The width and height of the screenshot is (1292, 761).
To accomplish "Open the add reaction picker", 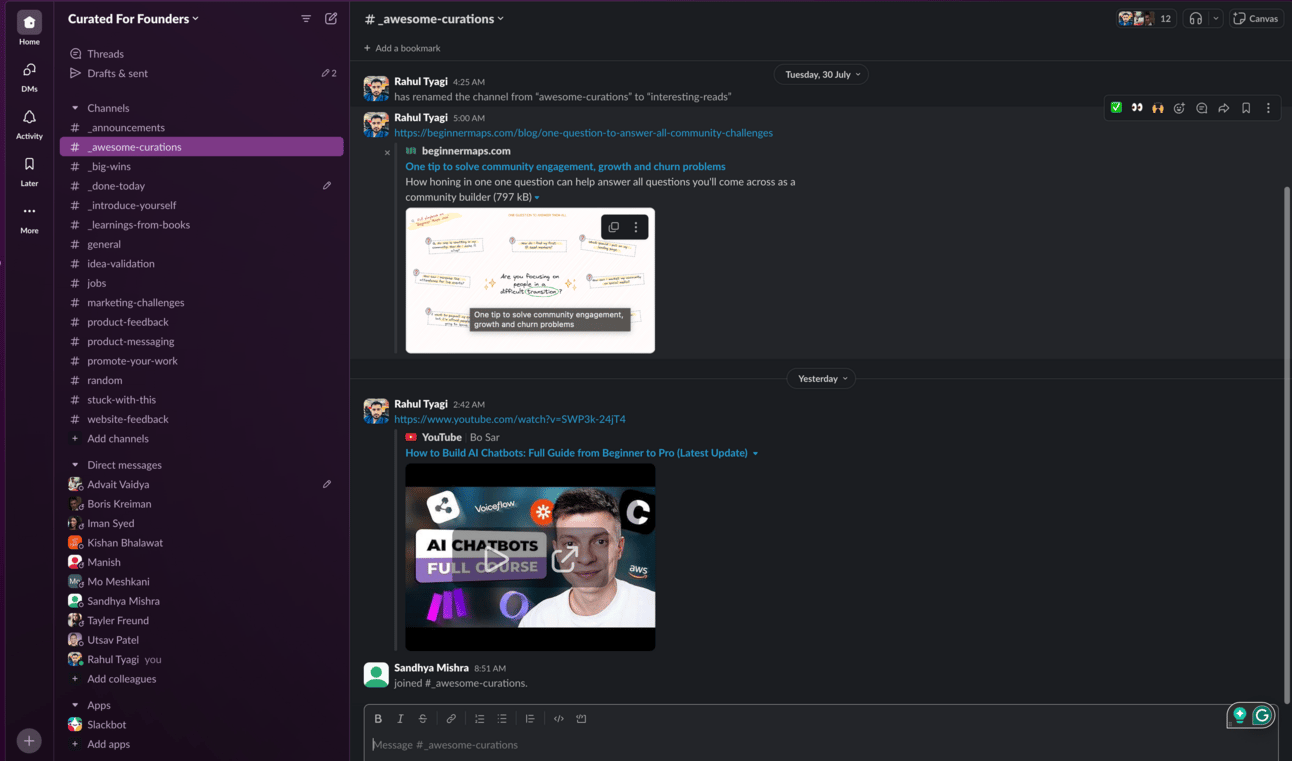I will [1180, 108].
